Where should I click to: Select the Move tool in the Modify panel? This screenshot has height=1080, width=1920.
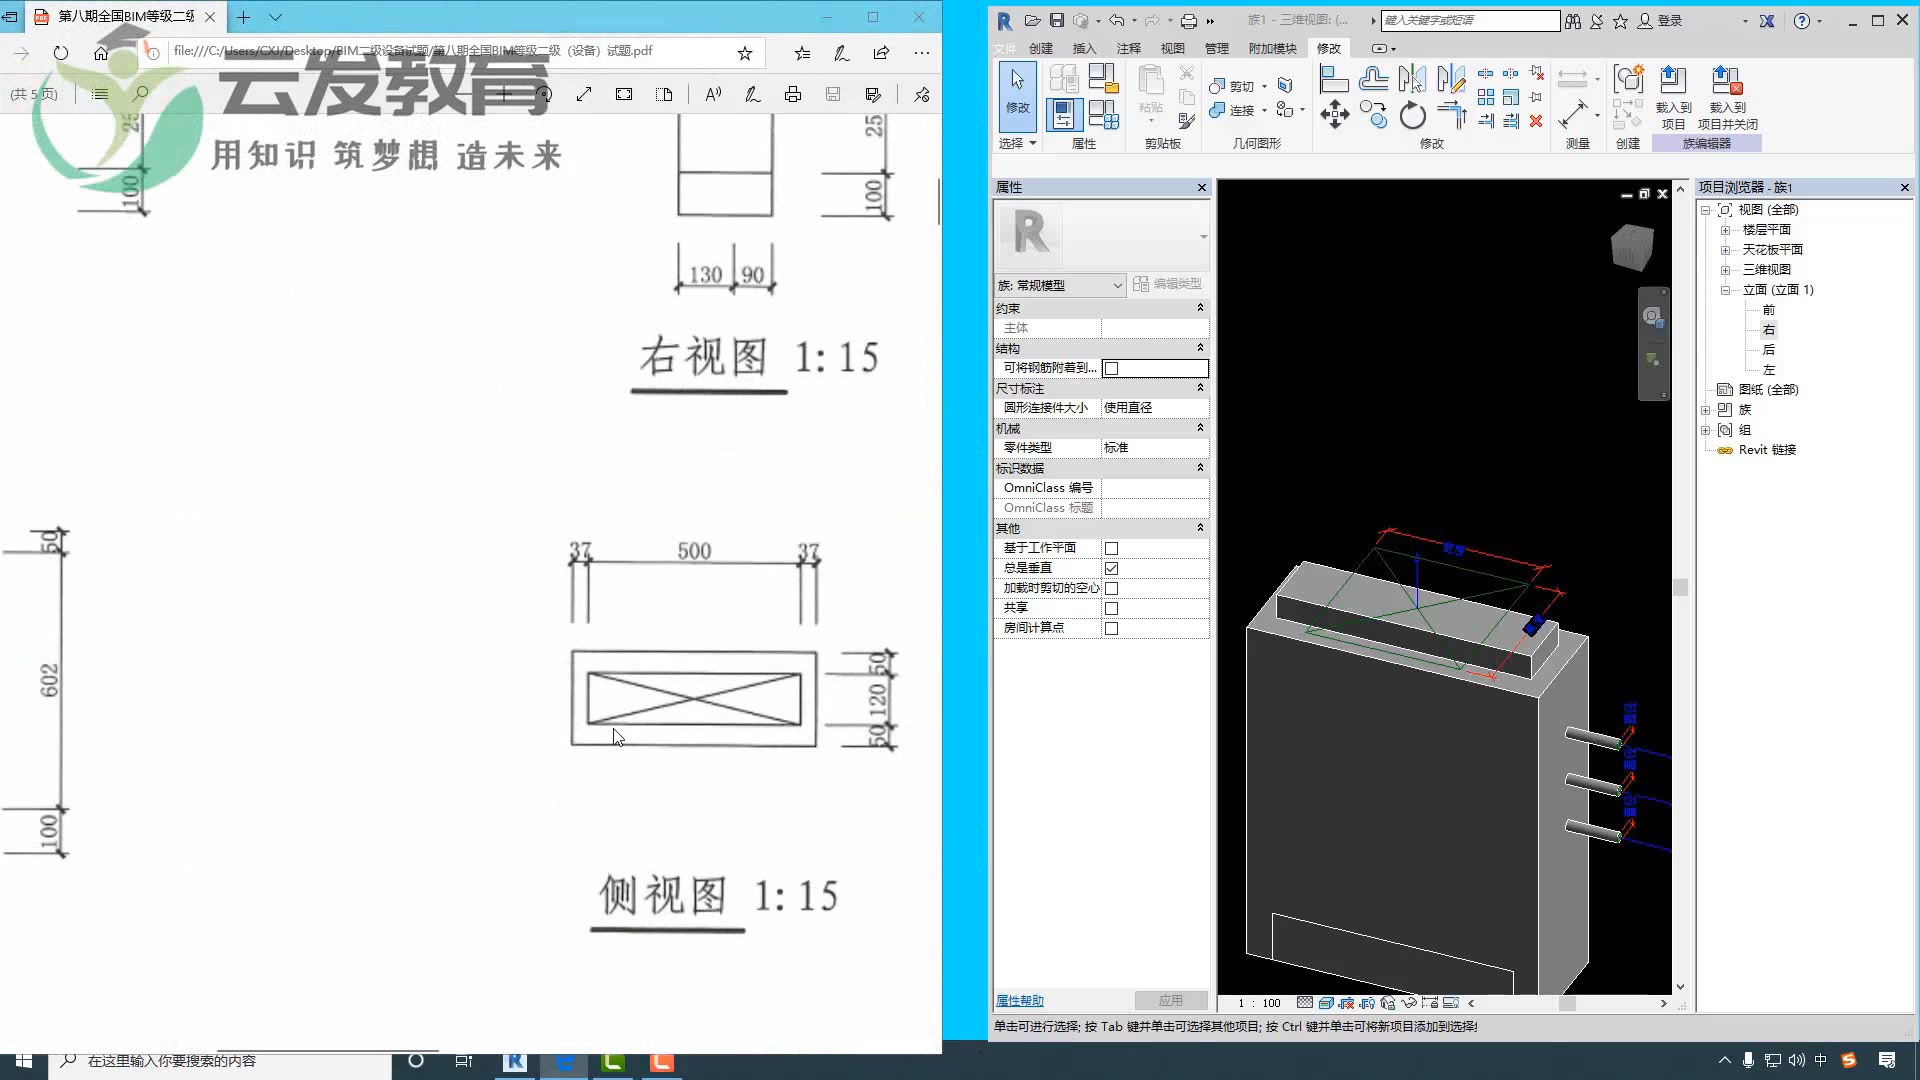[1335, 116]
